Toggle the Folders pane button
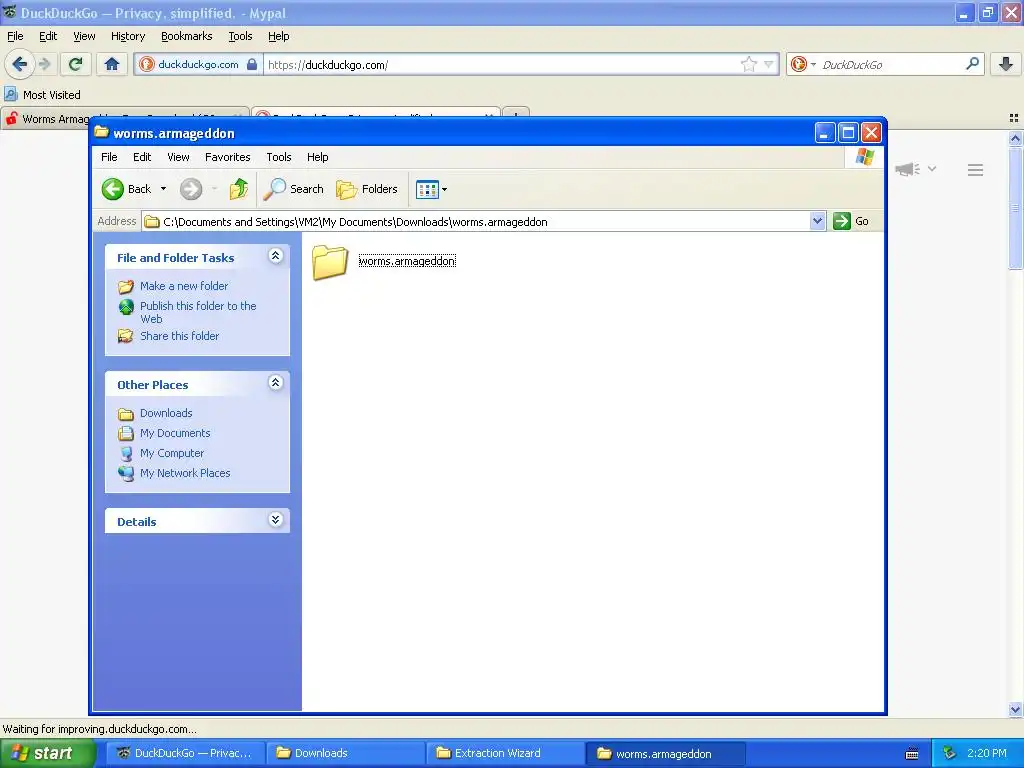The width and height of the screenshot is (1024, 768). (367, 189)
